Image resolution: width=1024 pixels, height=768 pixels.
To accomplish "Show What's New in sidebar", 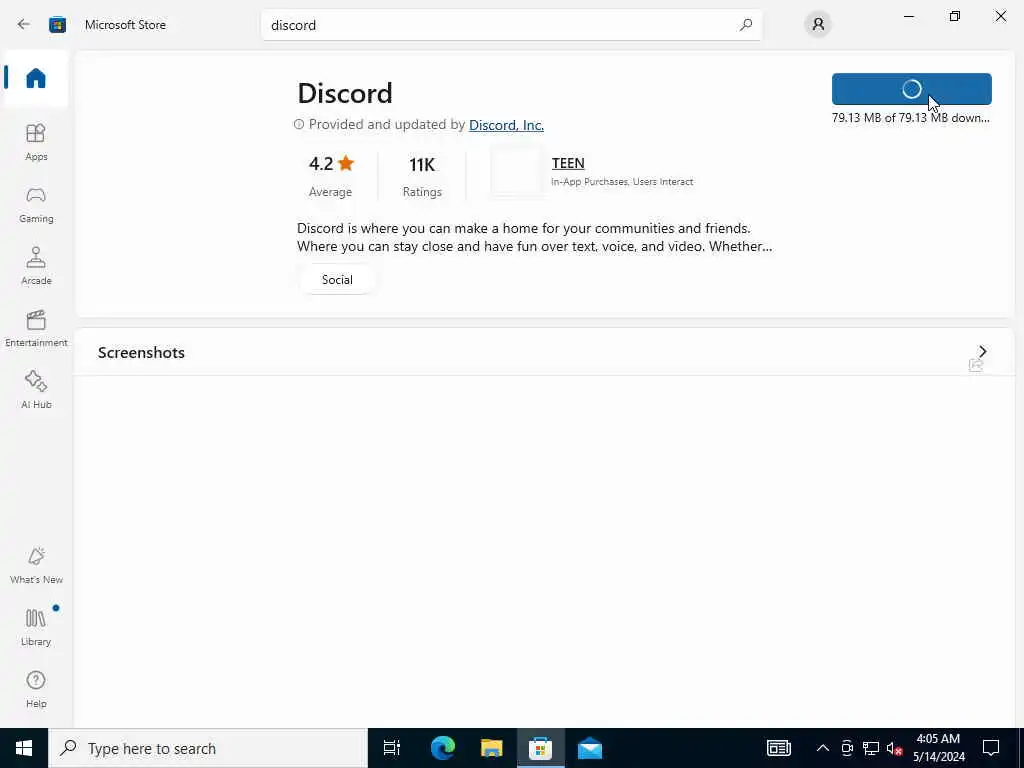I will (x=36, y=565).
